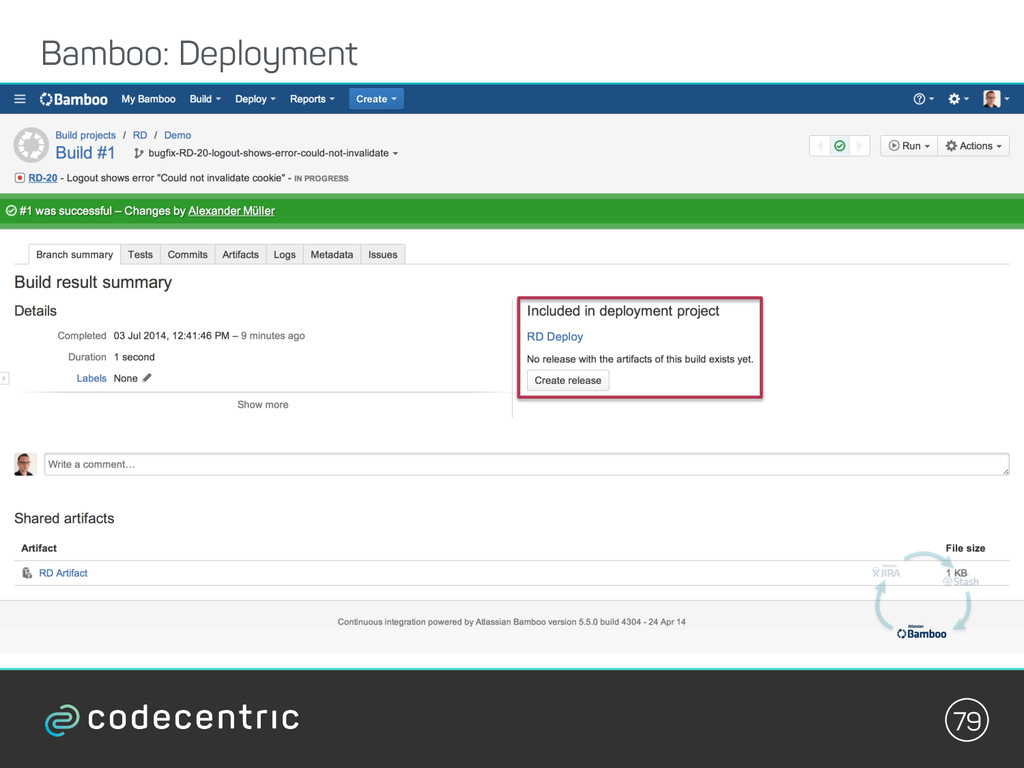Viewport: 1024px width, 768px height.
Task: Expand the branch selector dropdown arrow
Action: point(395,153)
